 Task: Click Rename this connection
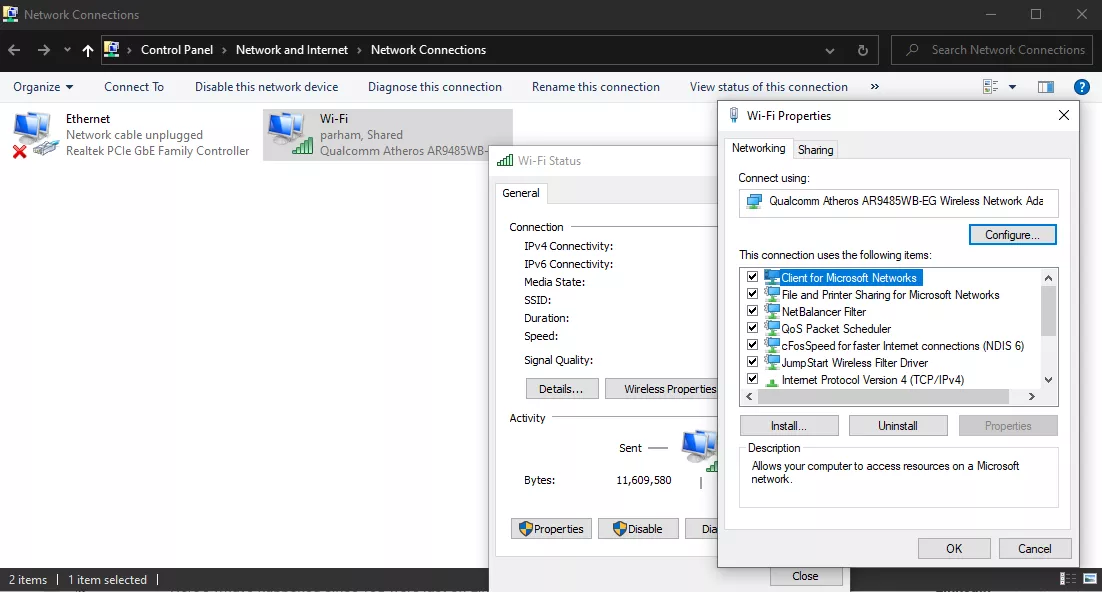(x=595, y=86)
